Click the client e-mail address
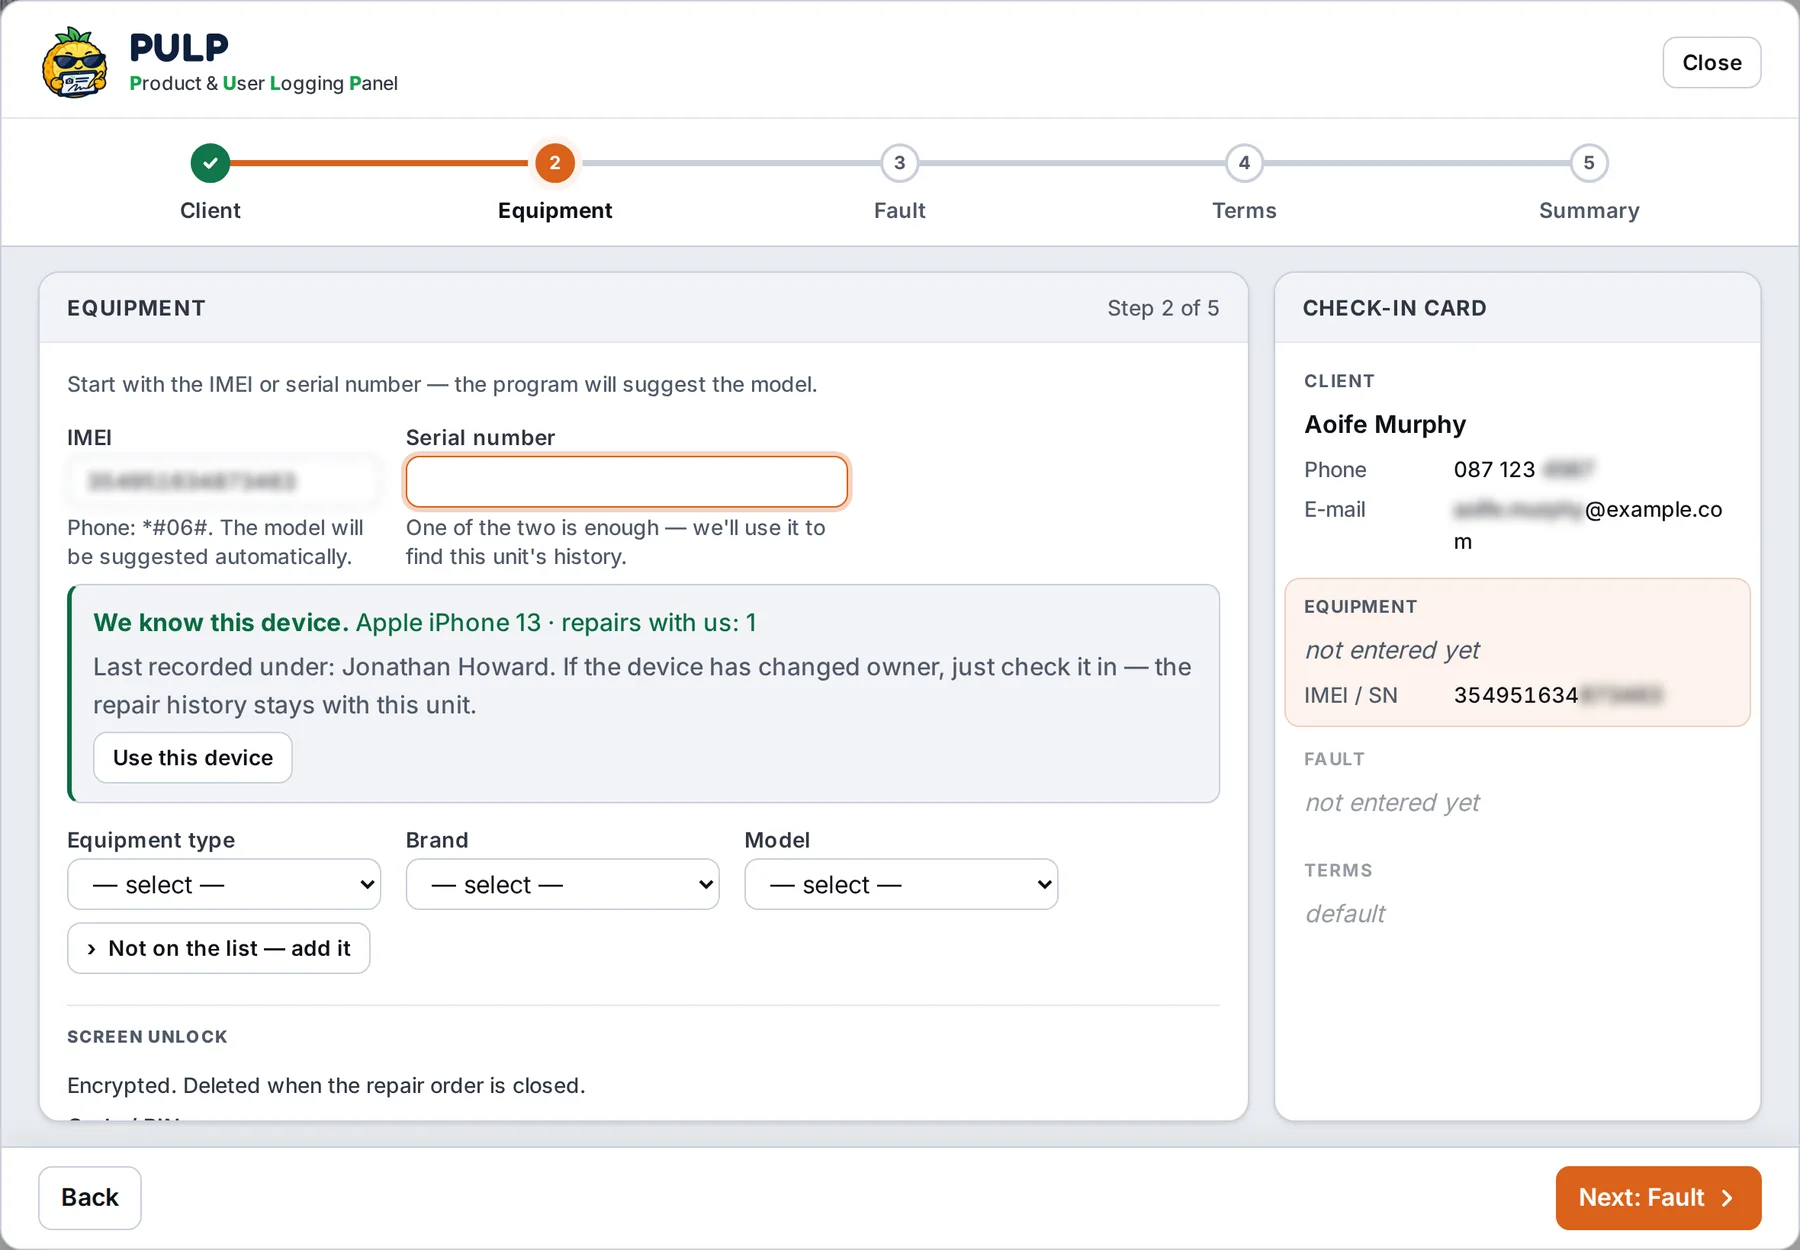This screenshot has height=1250, width=1800. pos(1588,525)
